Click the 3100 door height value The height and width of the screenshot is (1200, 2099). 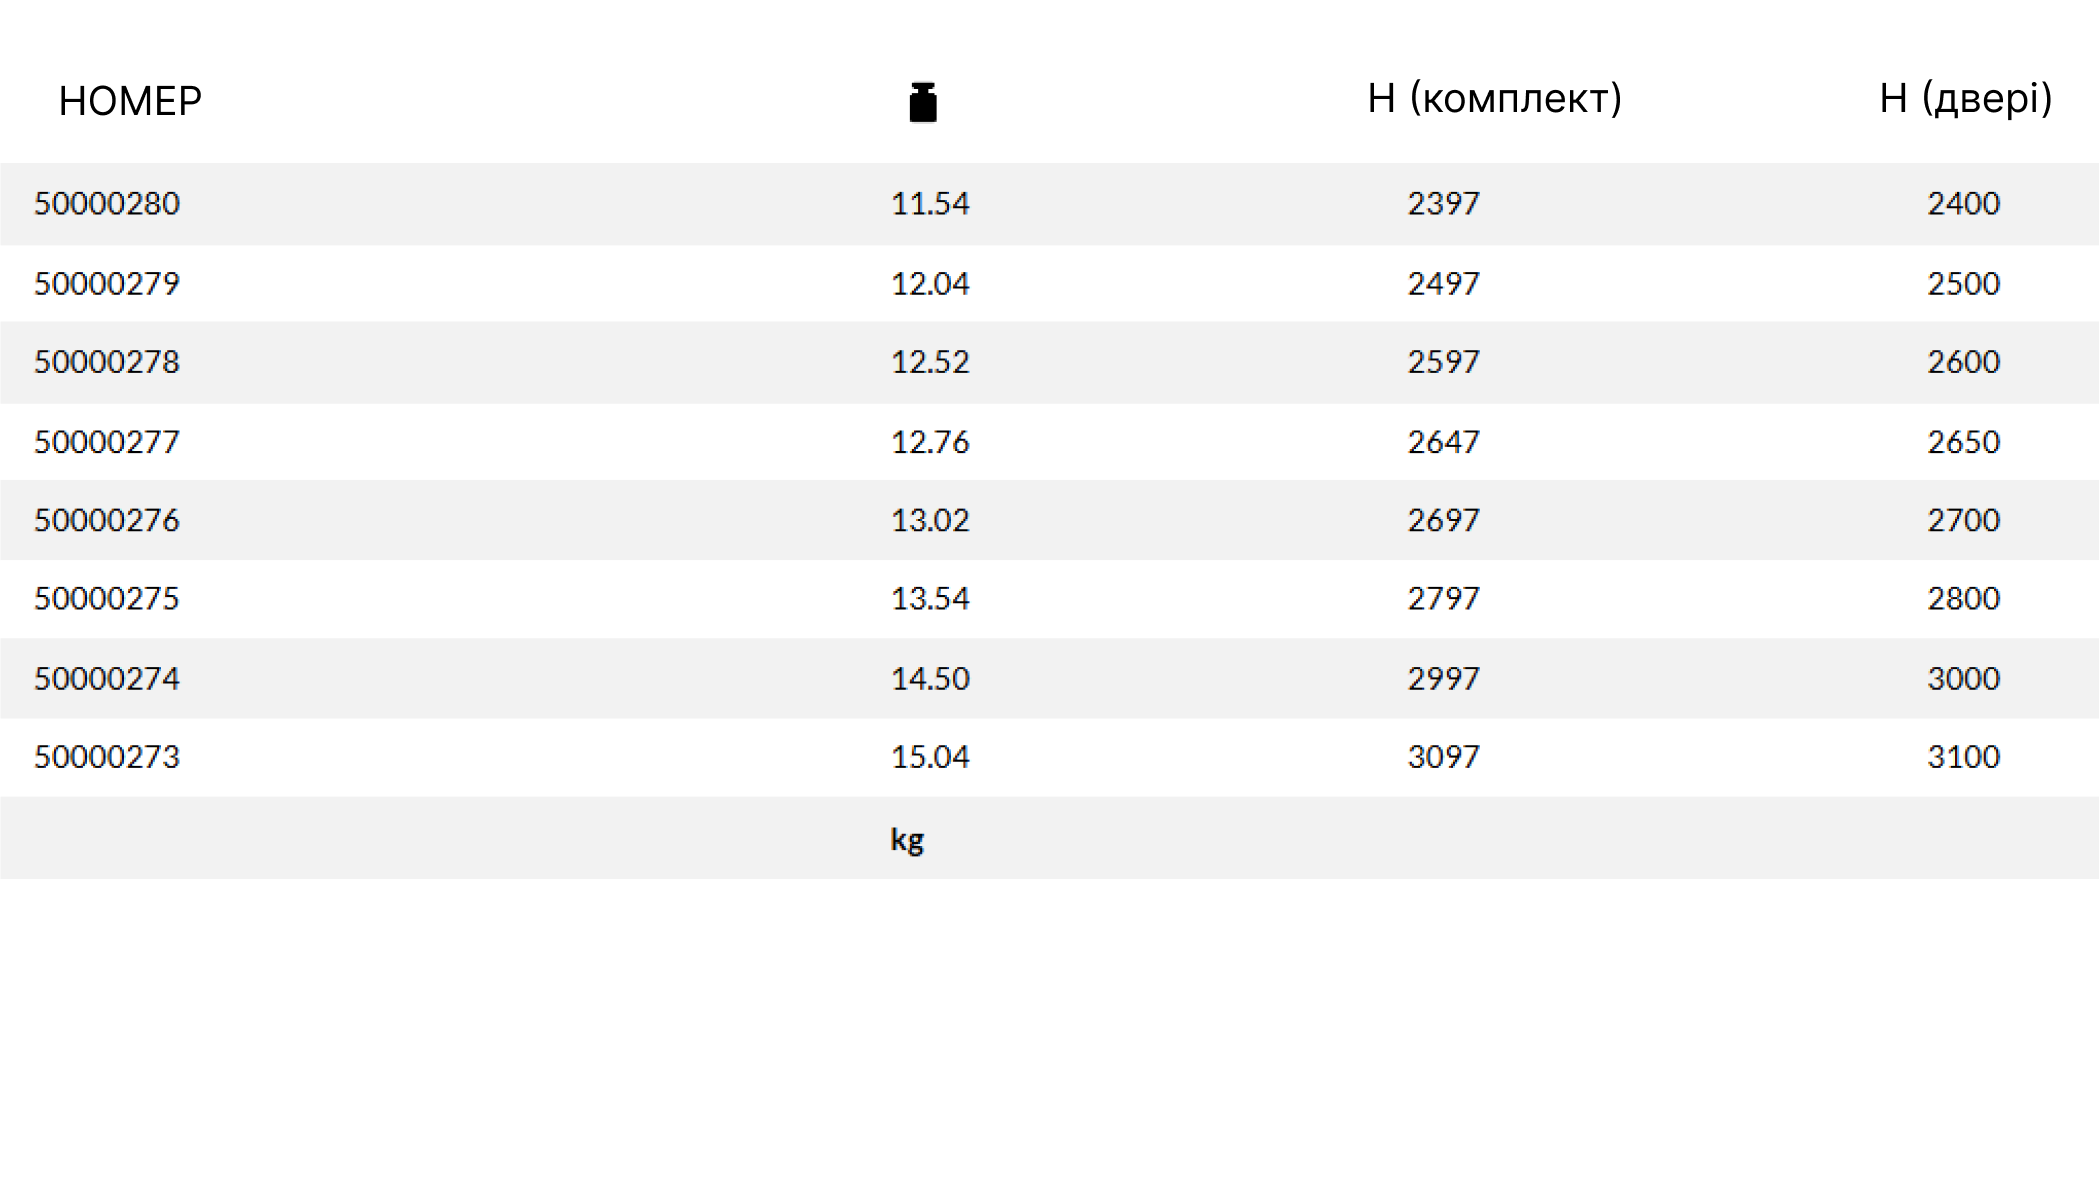(x=1963, y=757)
